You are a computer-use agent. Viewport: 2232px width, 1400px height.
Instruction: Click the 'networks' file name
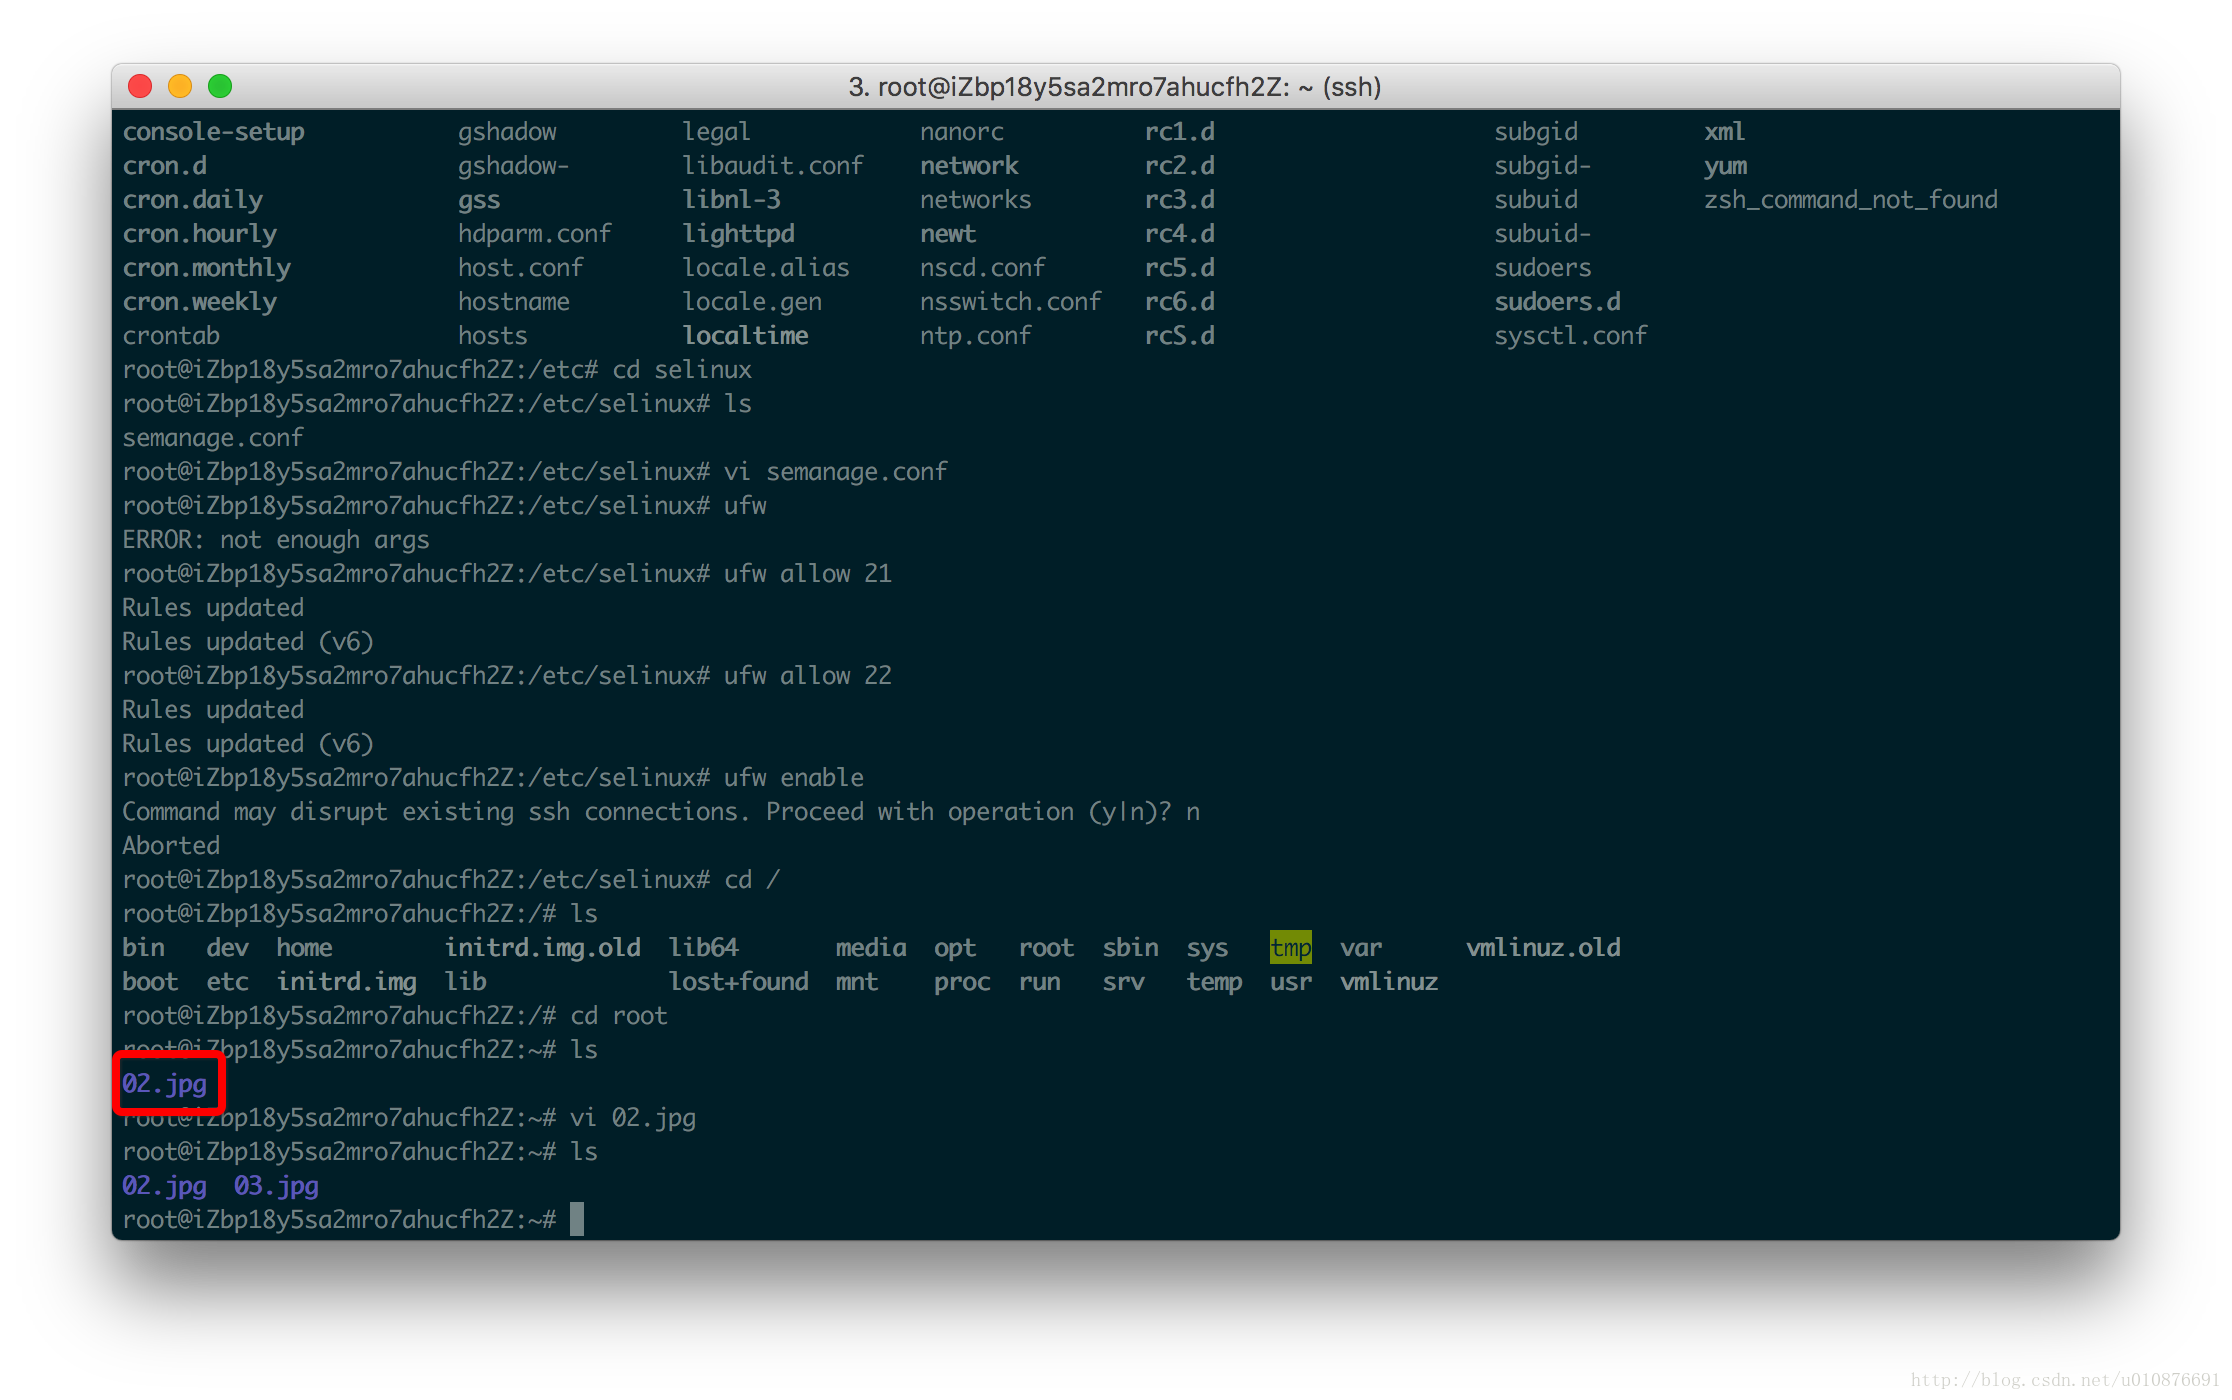[x=976, y=200]
